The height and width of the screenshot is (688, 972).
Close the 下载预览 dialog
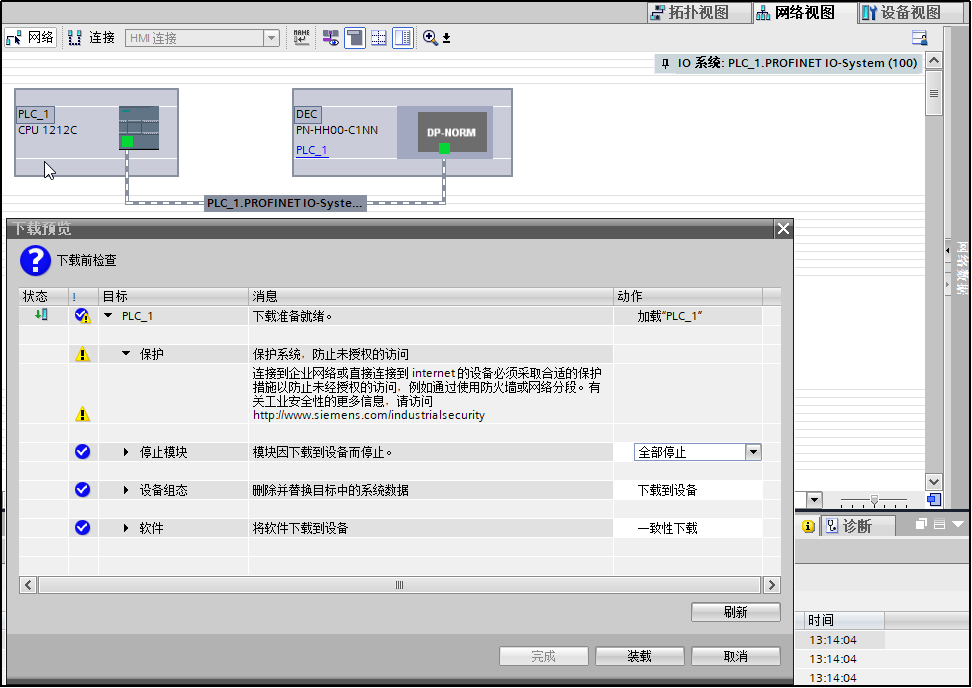click(783, 229)
